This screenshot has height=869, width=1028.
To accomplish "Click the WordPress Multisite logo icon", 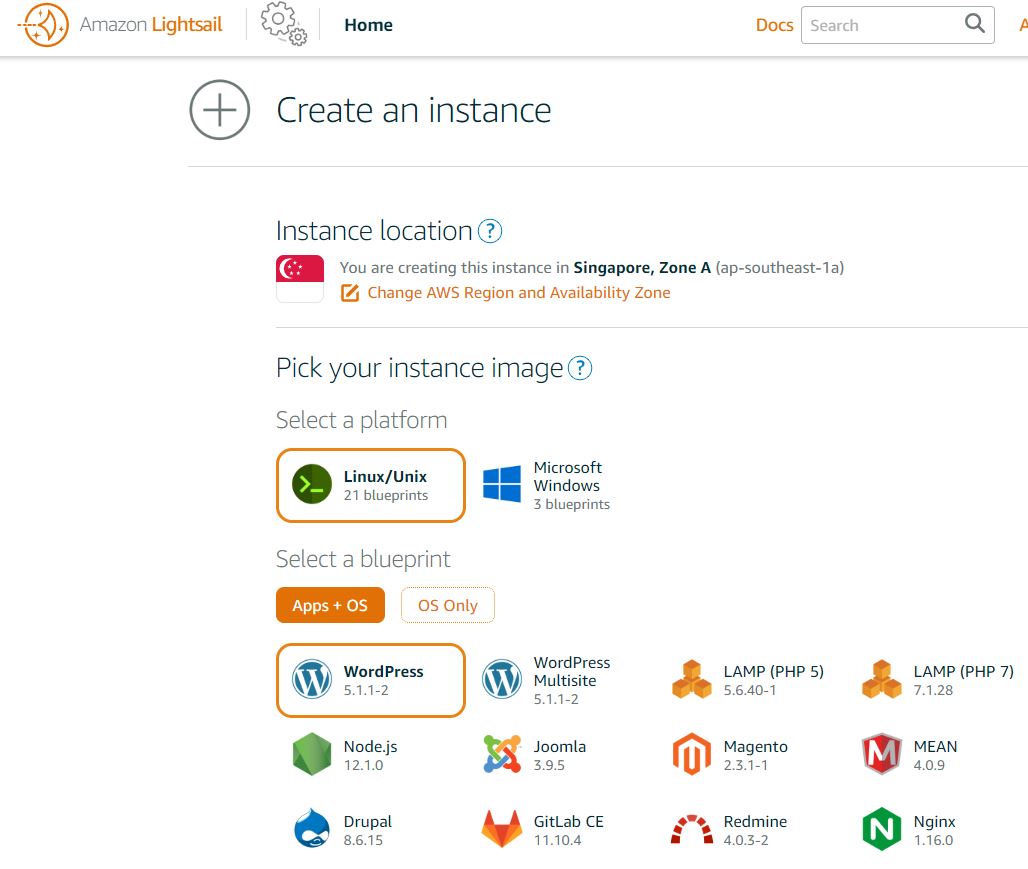I will click(502, 679).
